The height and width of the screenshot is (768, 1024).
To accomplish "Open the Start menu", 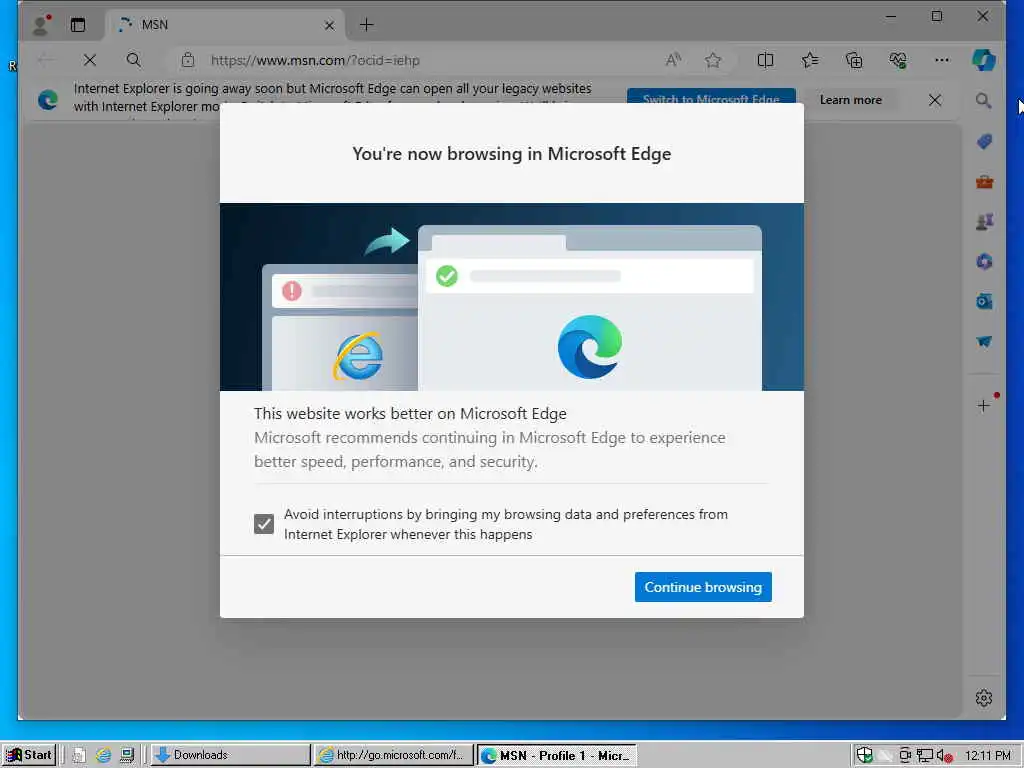I will coord(29,755).
